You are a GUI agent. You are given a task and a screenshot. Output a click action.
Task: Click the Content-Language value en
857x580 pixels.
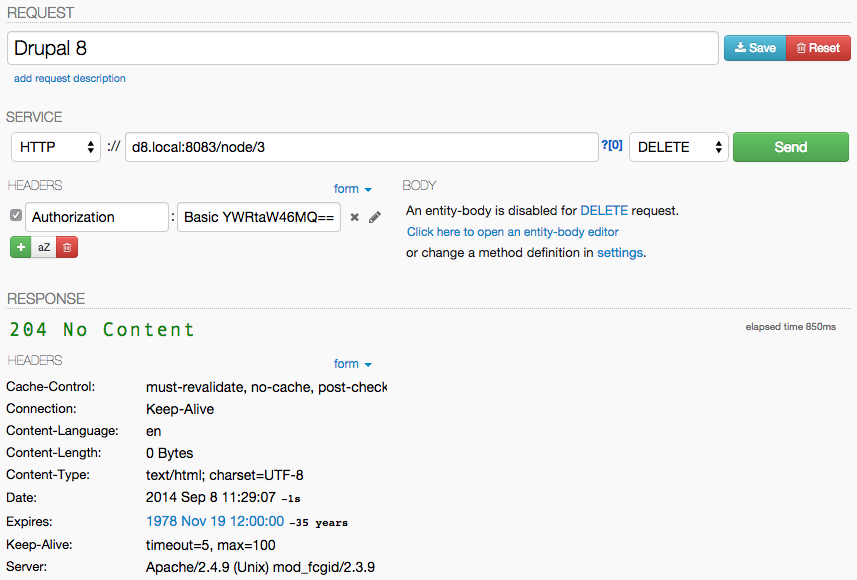[154, 431]
